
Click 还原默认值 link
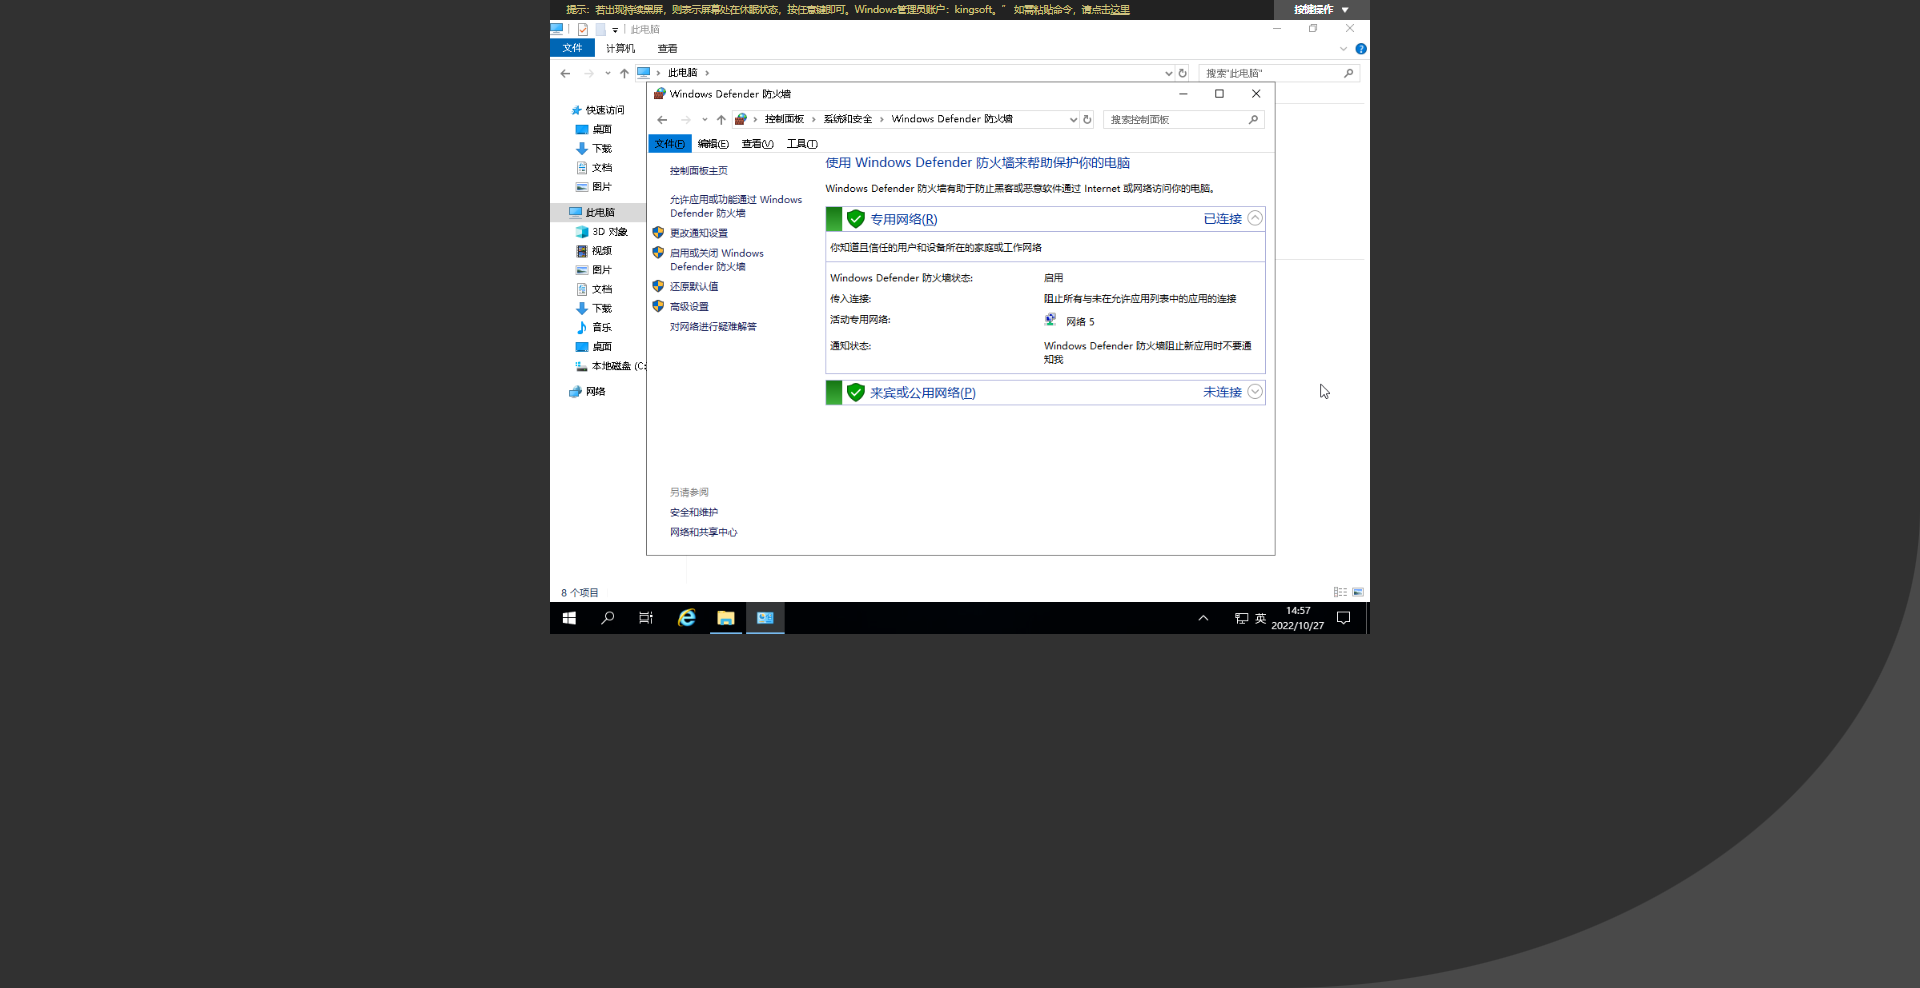693,287
